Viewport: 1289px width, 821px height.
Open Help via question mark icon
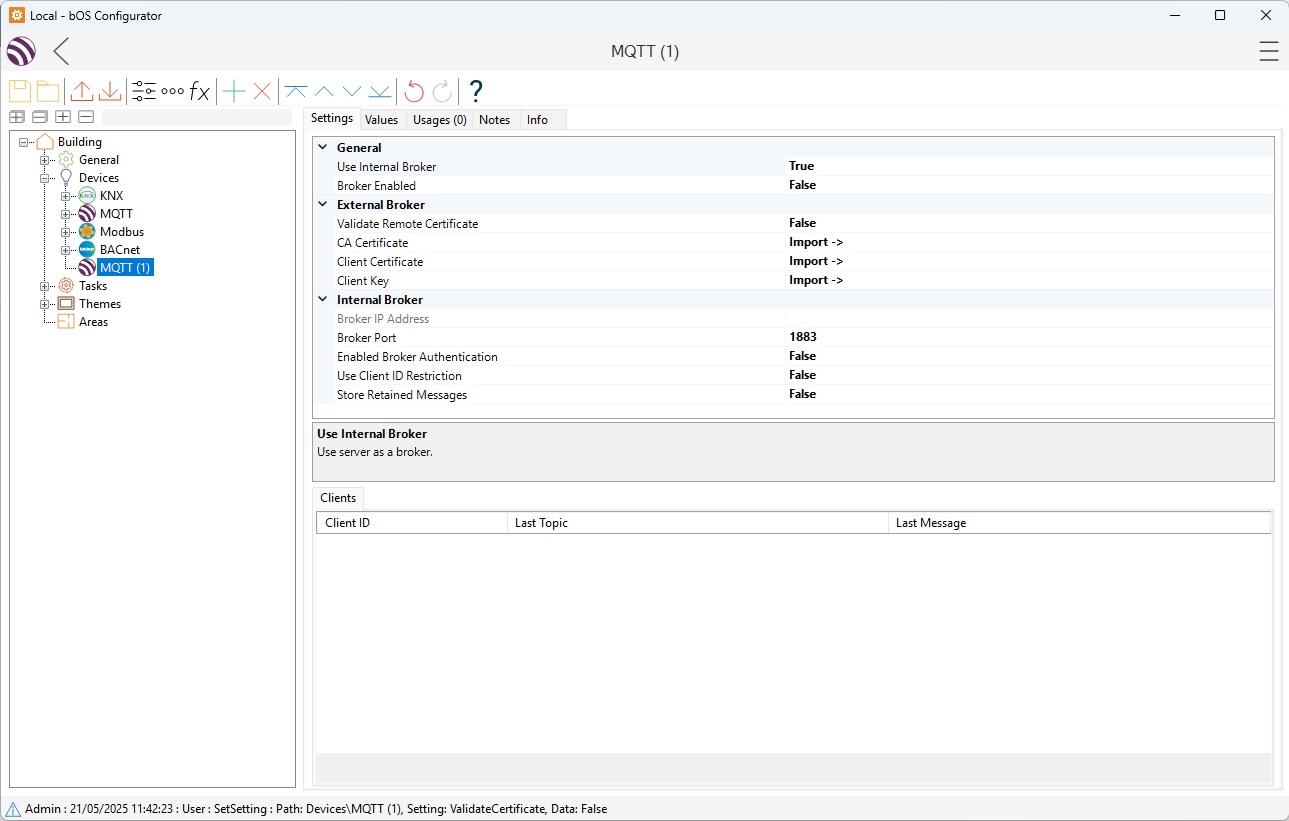click(x=476, y=91)
